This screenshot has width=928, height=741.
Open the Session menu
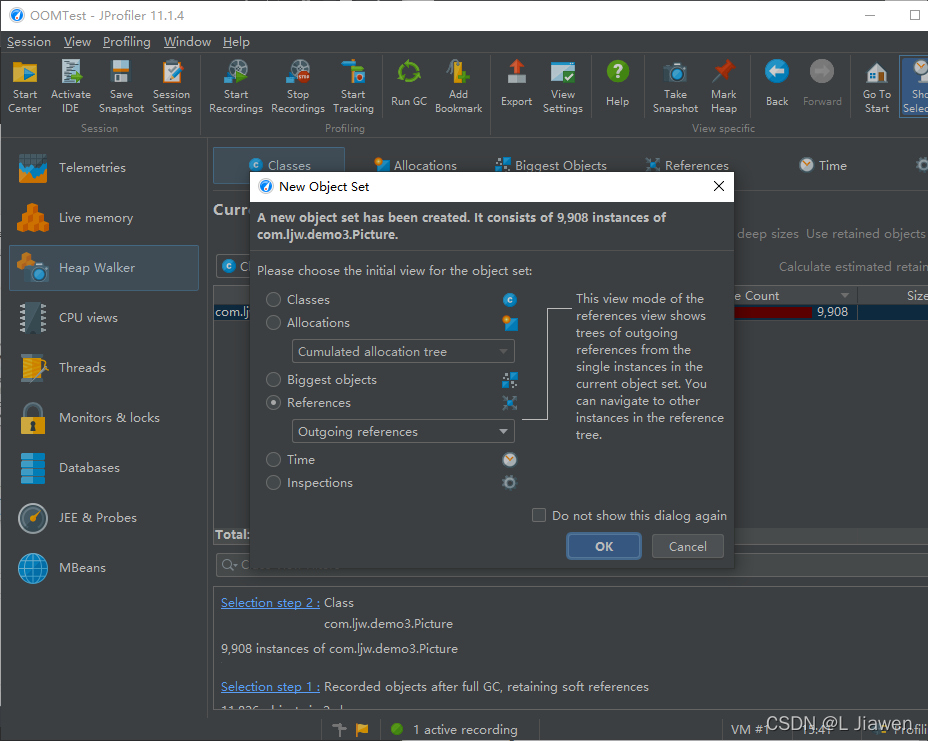pos(28,42)
